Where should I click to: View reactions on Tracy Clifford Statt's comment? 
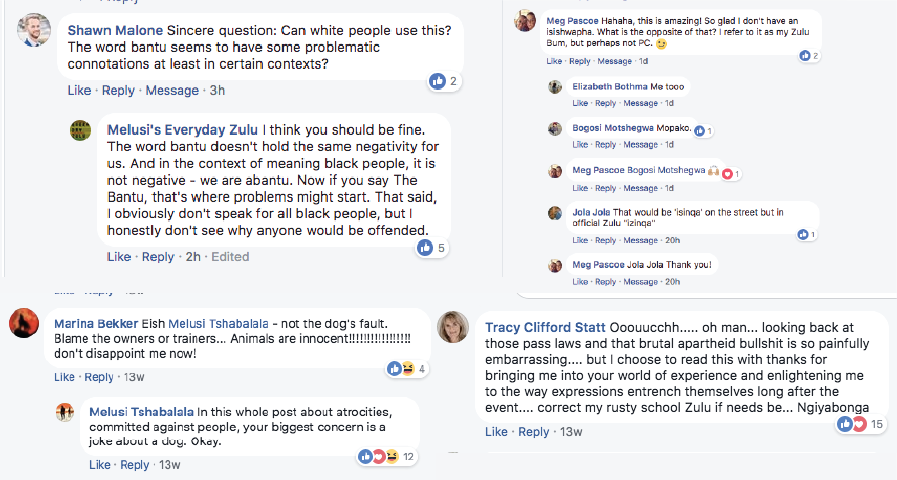coord(853,424)
